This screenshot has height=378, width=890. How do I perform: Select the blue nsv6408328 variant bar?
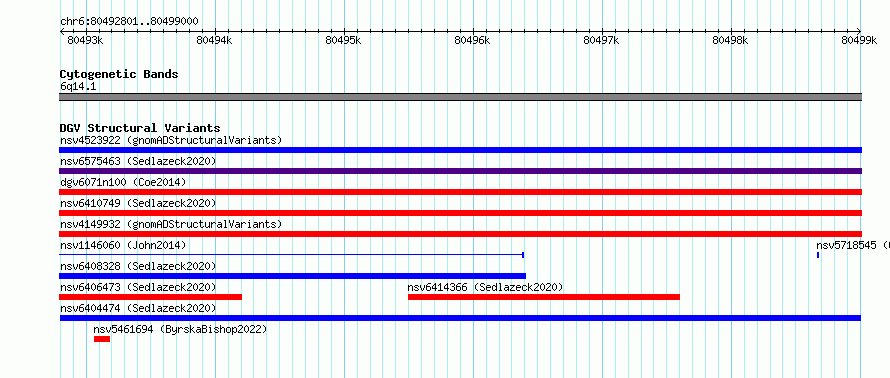point(292,276)
